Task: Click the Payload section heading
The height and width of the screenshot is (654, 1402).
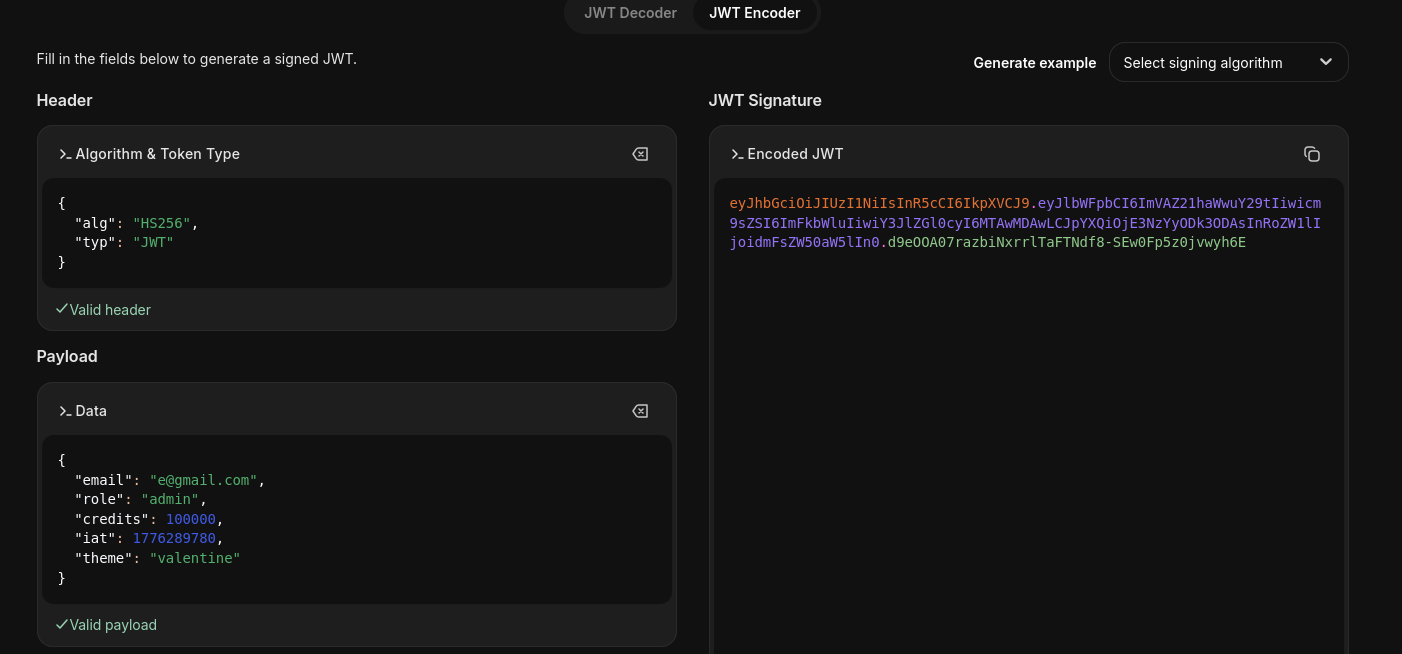Action: 67,356
